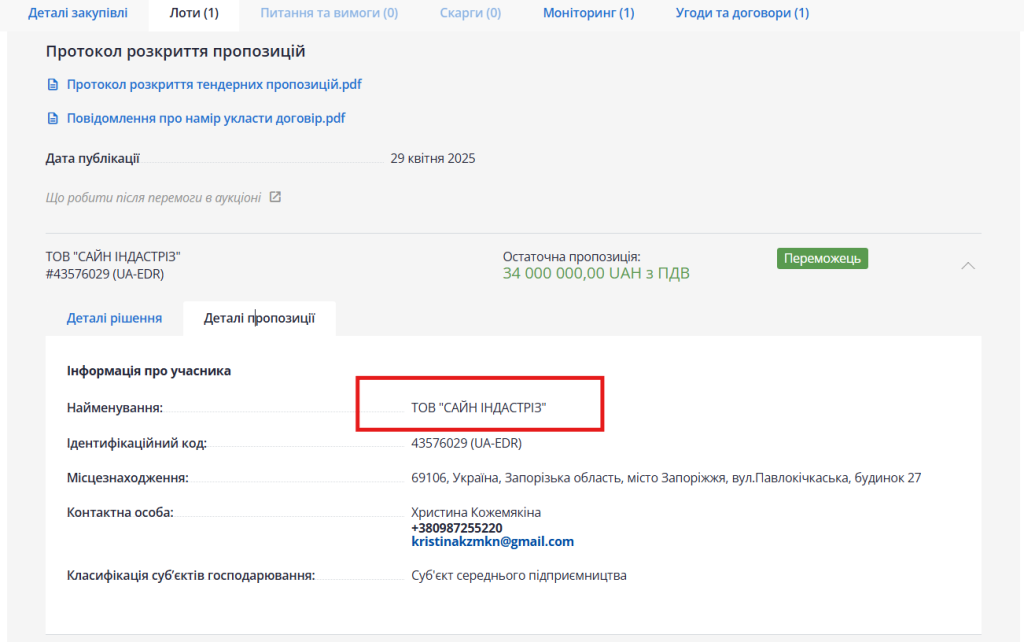Click Суб'єкт середнього підприємництва value

(519, 575)
